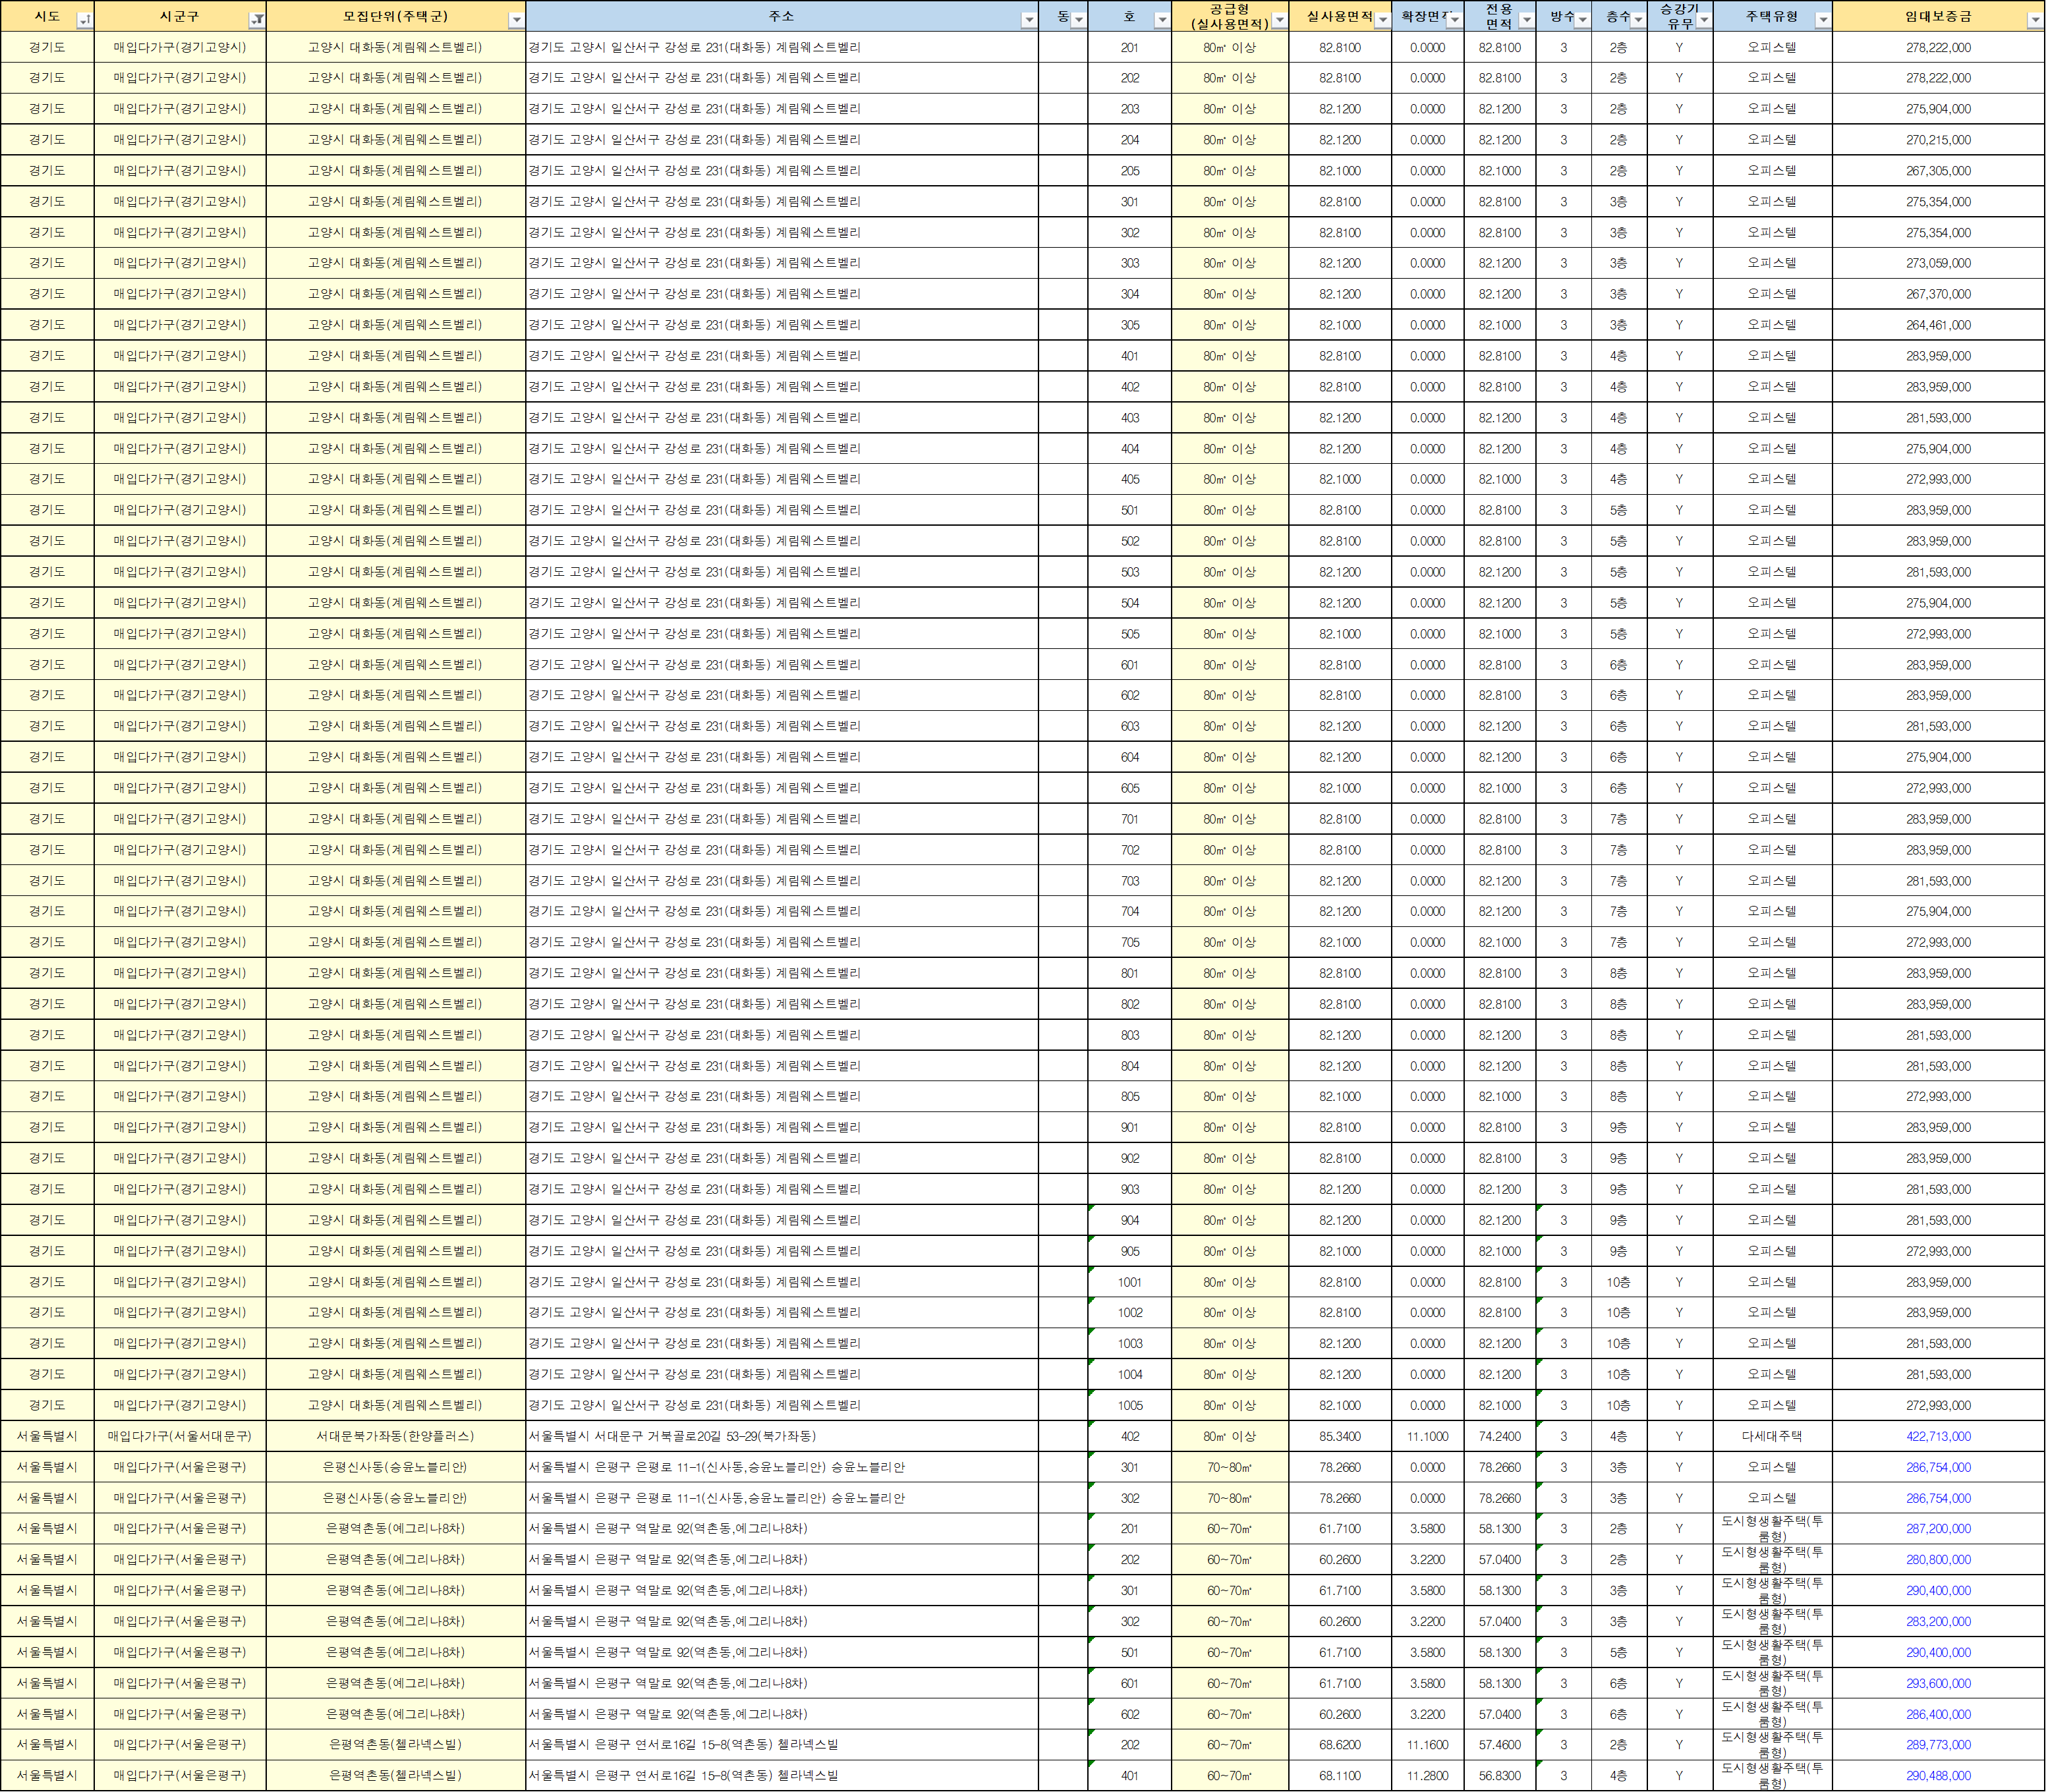Open the 층수 column filter dropdown
2046x1792 pixels.
point(1638,20)
